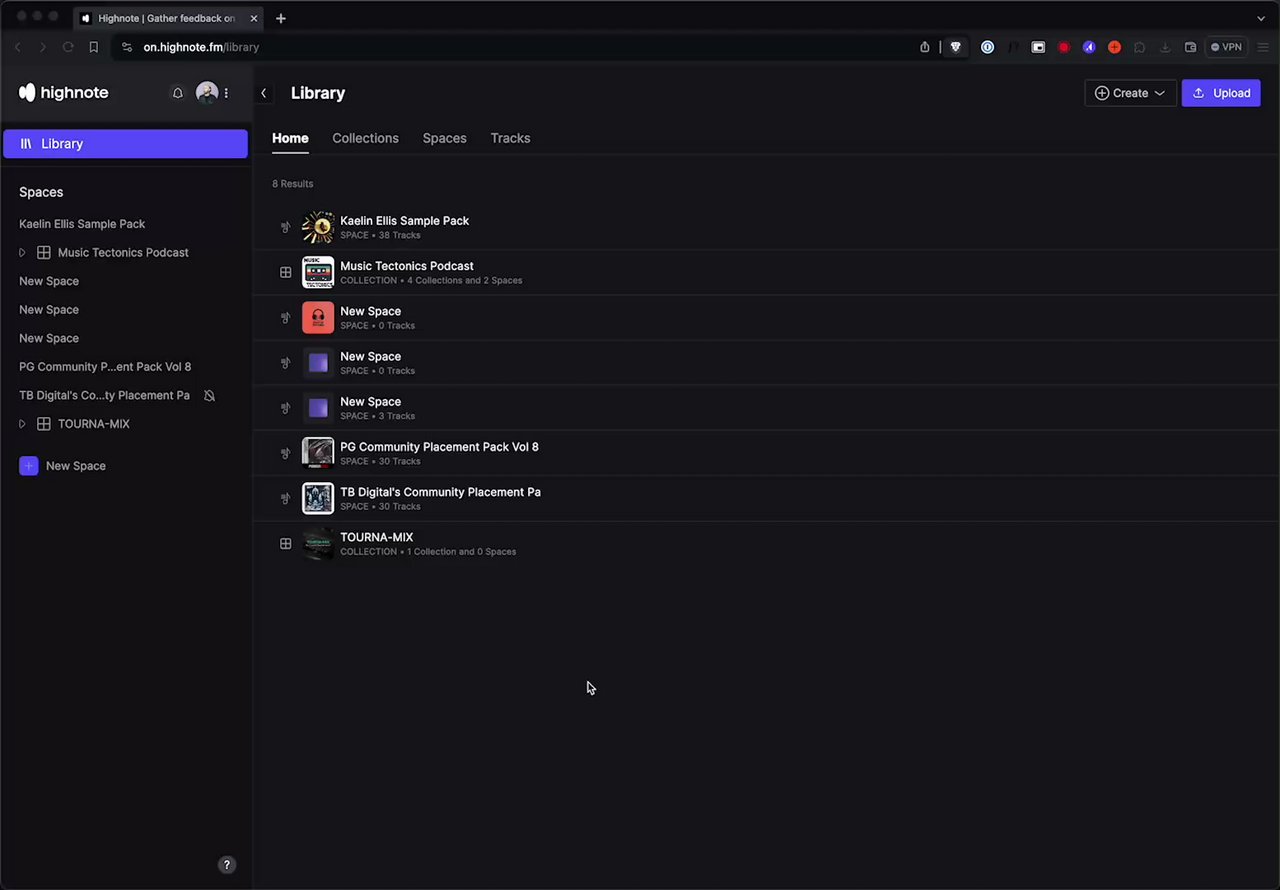Image resolution: width=1280 pixels, height=890 pixels.
Task: Click the muted bell icon beside TB Digital's space
Action: coord(209,396)
